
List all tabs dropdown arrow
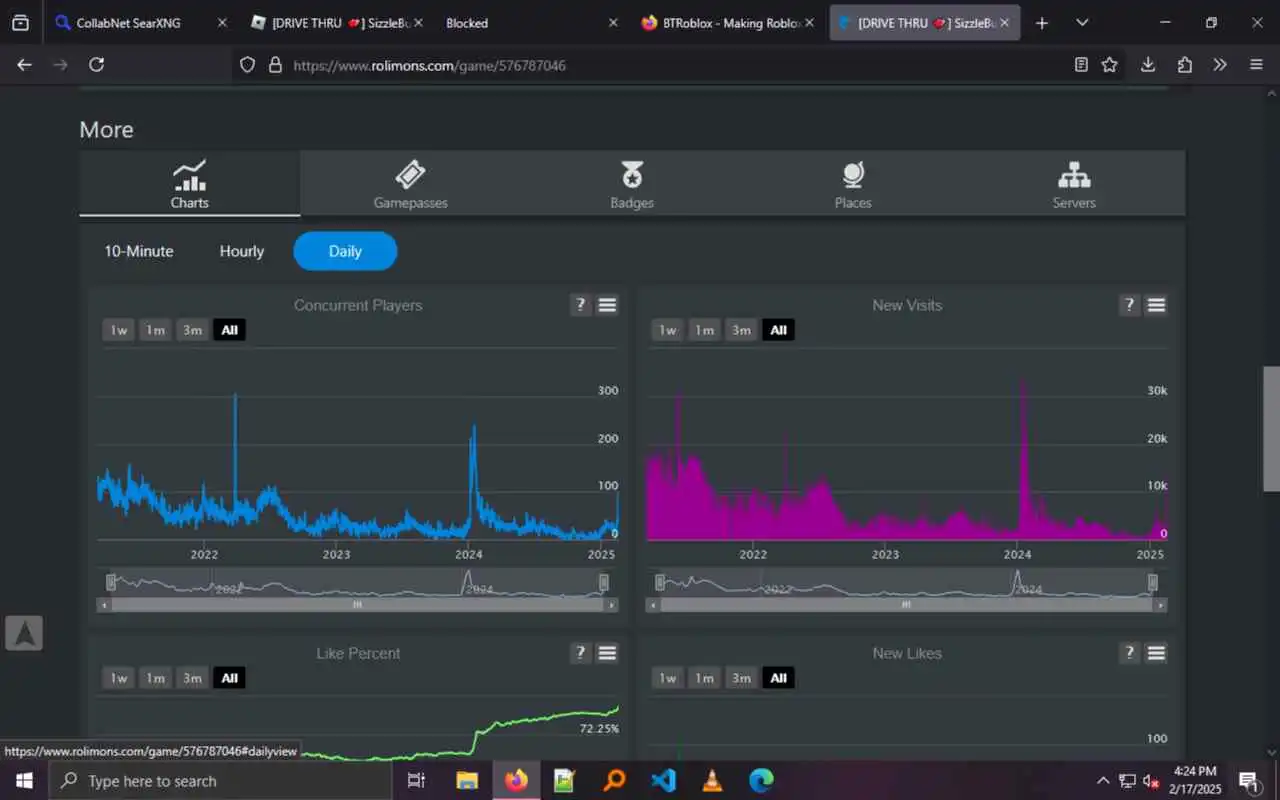(1082, 22)
